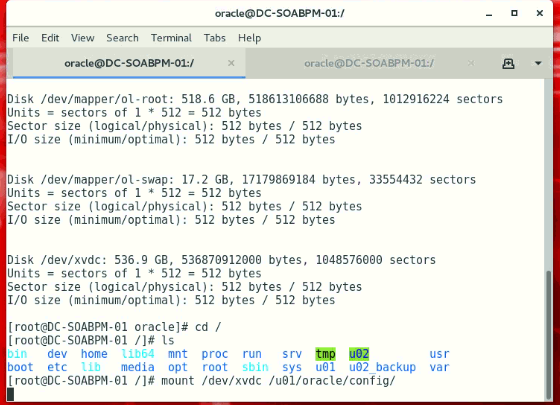Open the View menu

click(x=82, y=38)
